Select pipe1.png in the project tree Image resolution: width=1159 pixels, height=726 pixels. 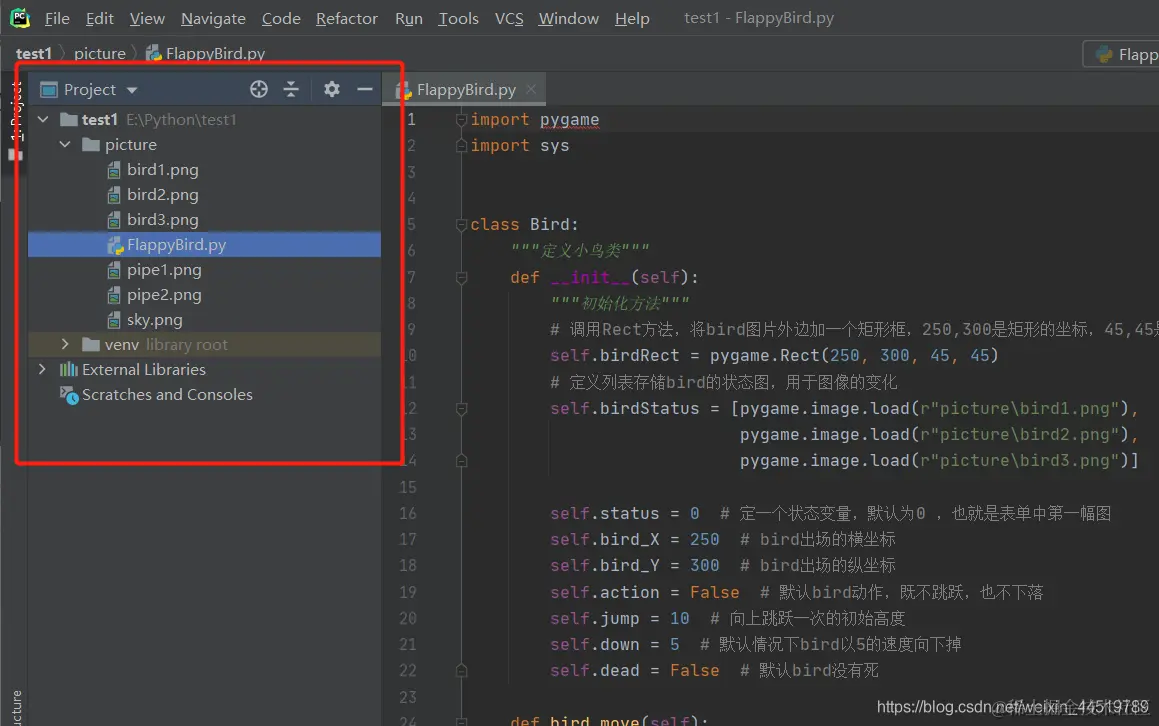(204, 270)
